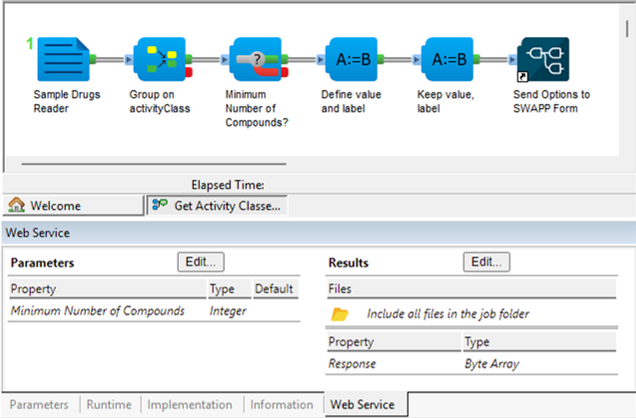This screenshot has width=636, height=418.
Task: Click the red fail port of Minimum Number filter
Action: point(285,72)
